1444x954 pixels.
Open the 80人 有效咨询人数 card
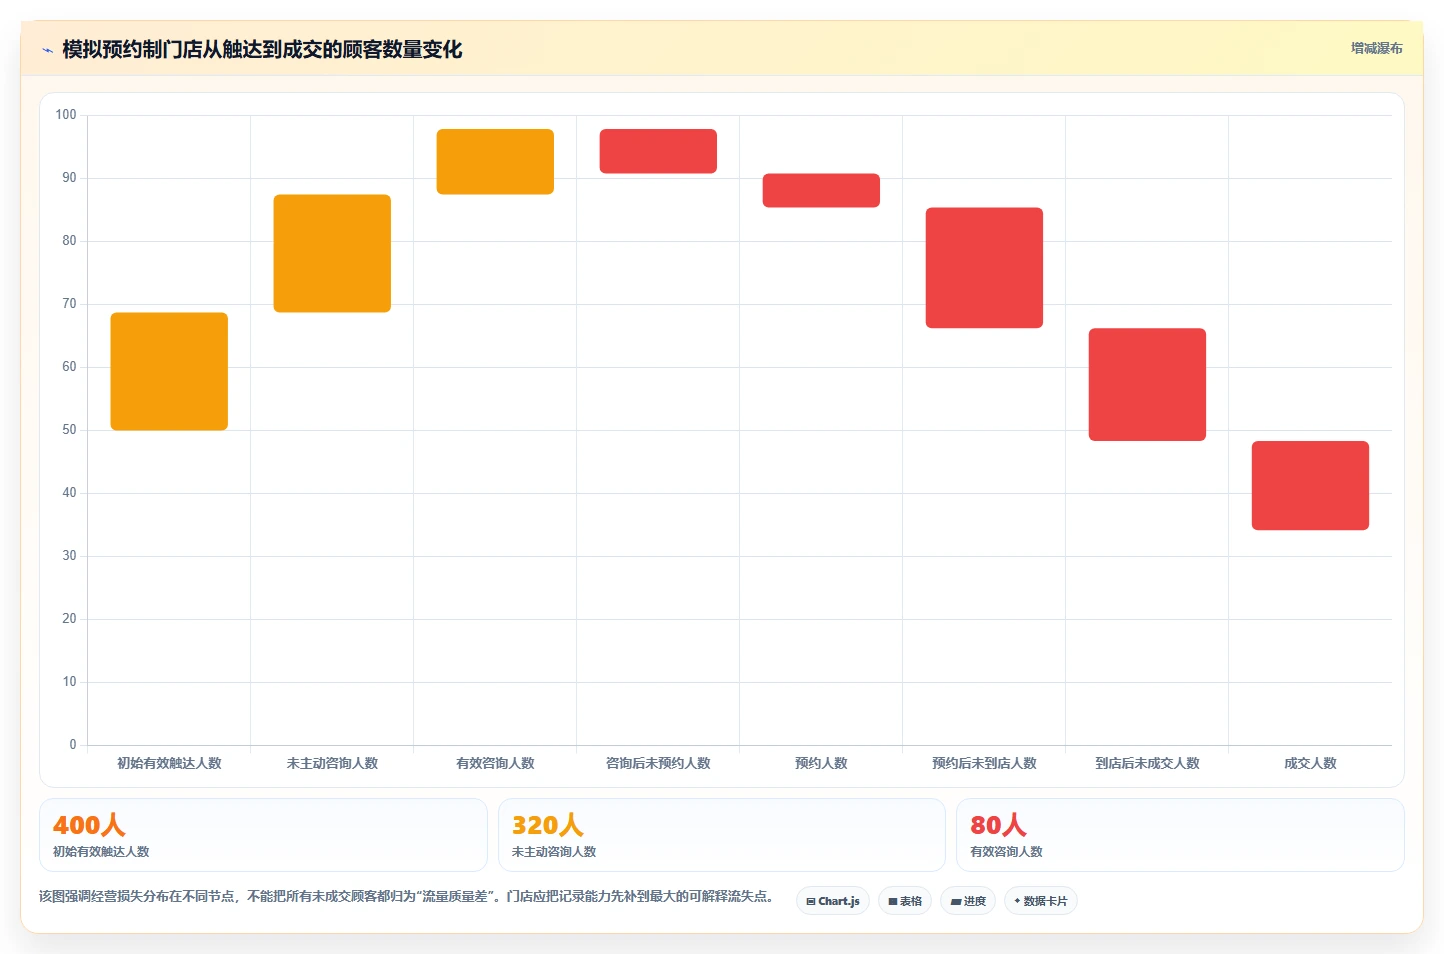[1180, 835]
